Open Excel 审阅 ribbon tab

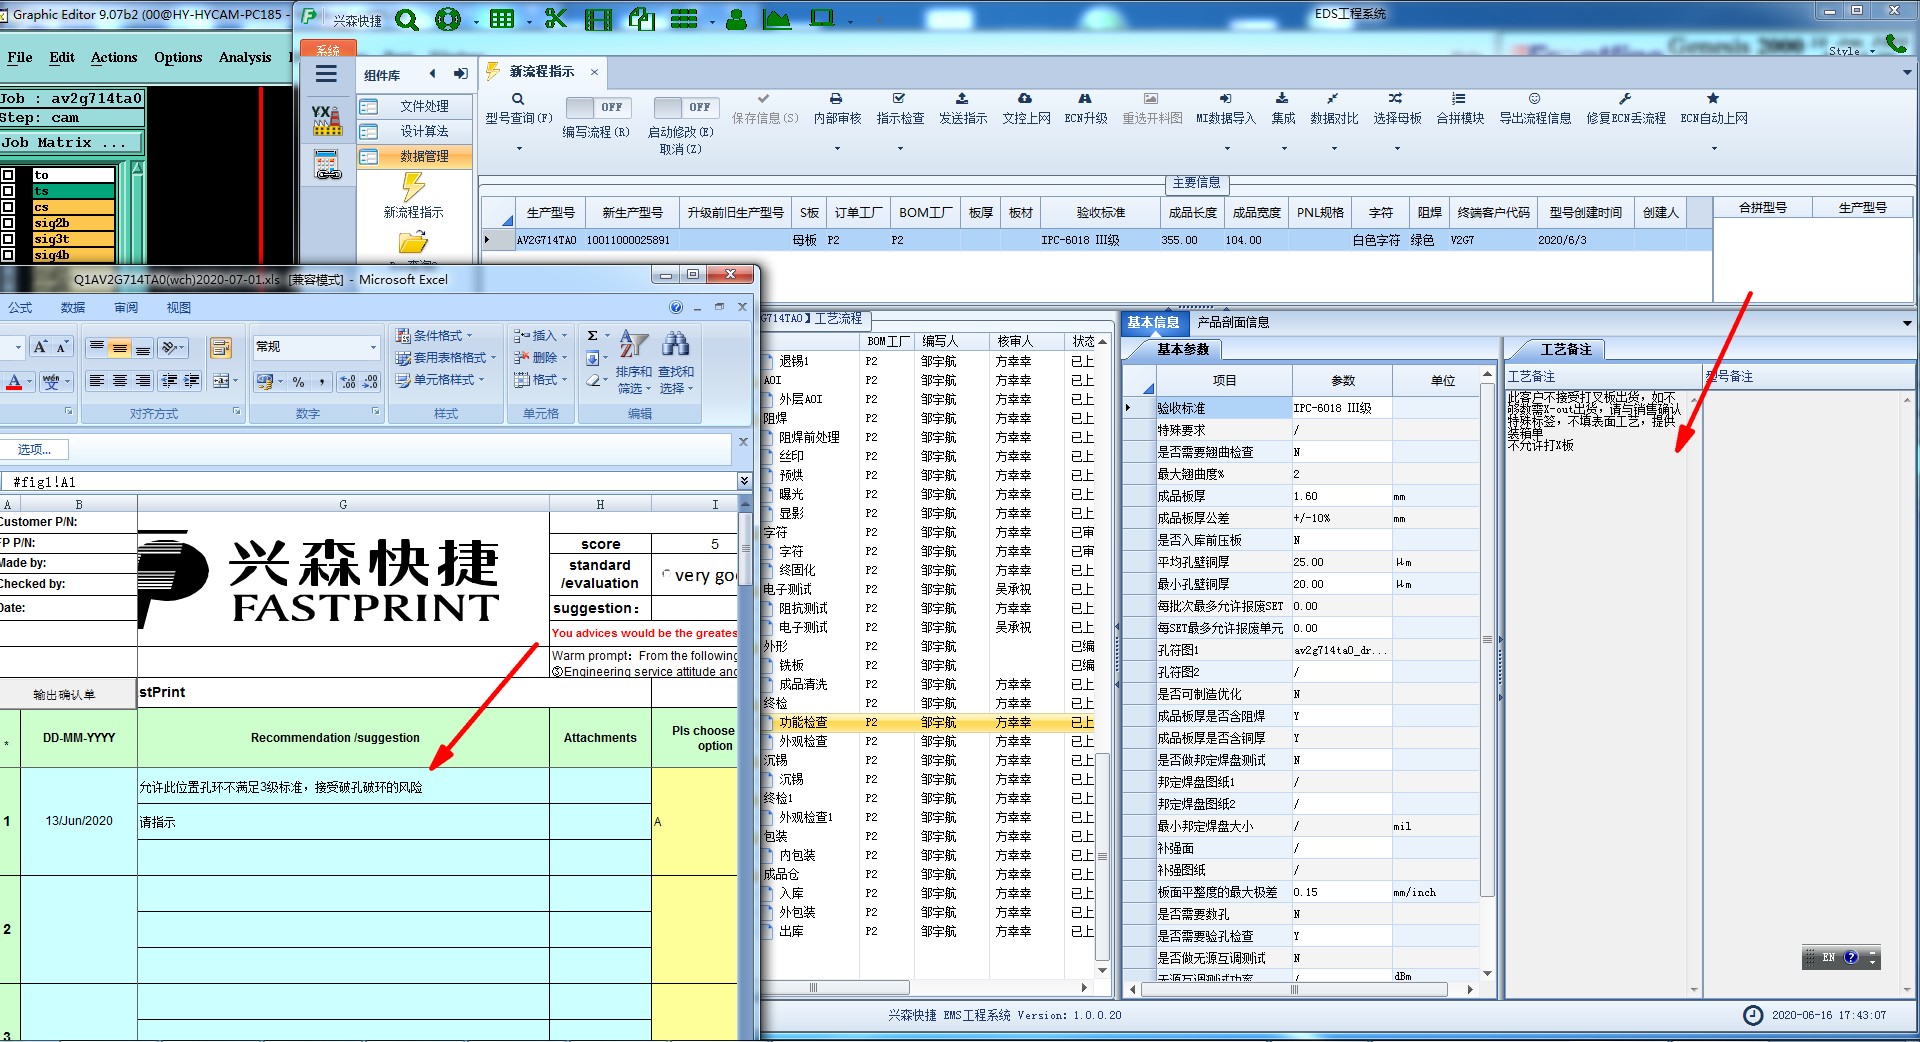[126, 307]
